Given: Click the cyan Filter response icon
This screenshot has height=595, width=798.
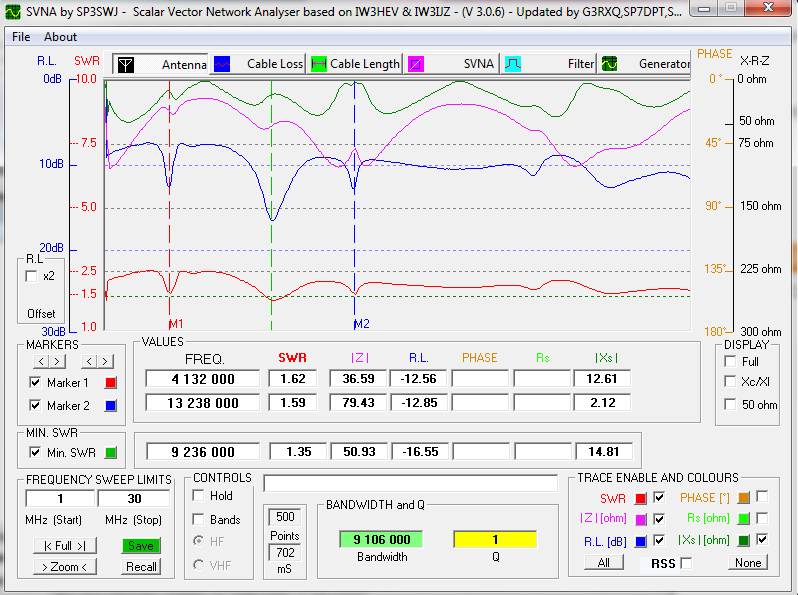Looking at the screenshot, I should [x=512, y=64].
